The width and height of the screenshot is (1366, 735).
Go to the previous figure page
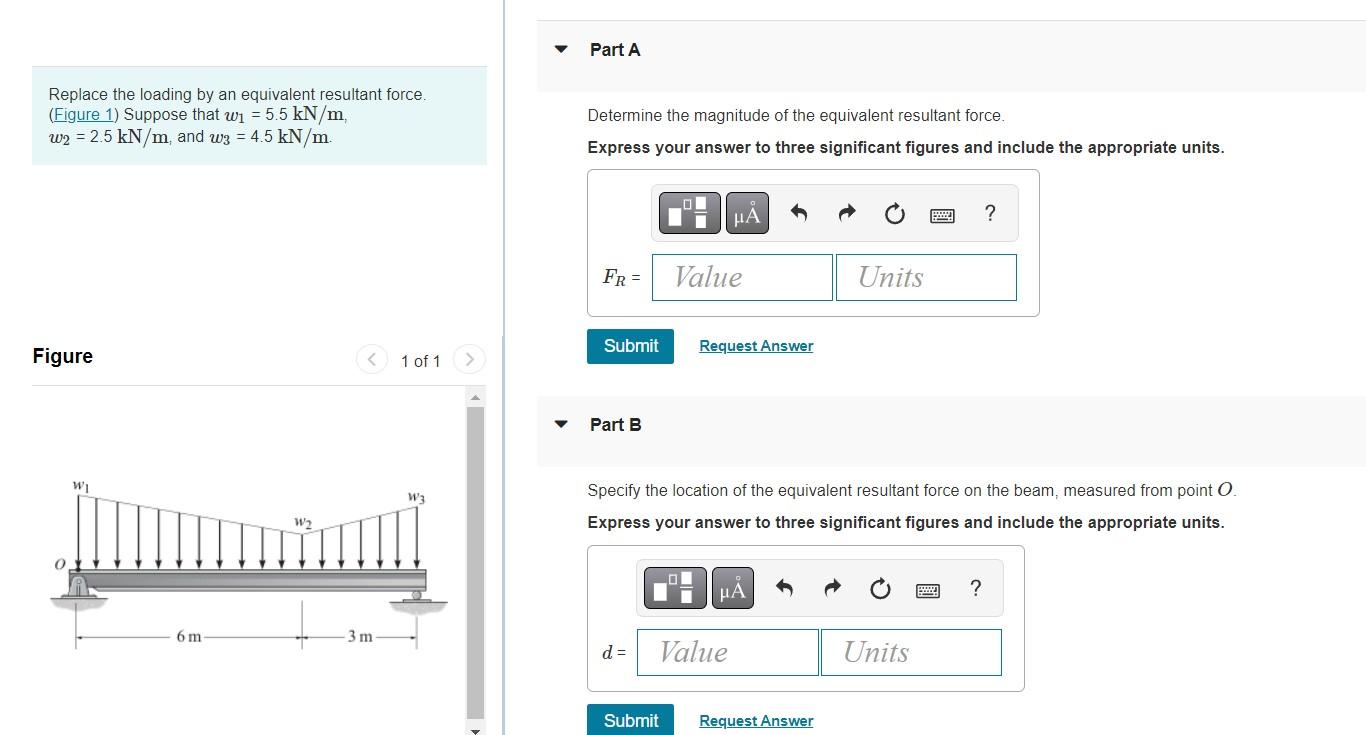tap(371, 359)
